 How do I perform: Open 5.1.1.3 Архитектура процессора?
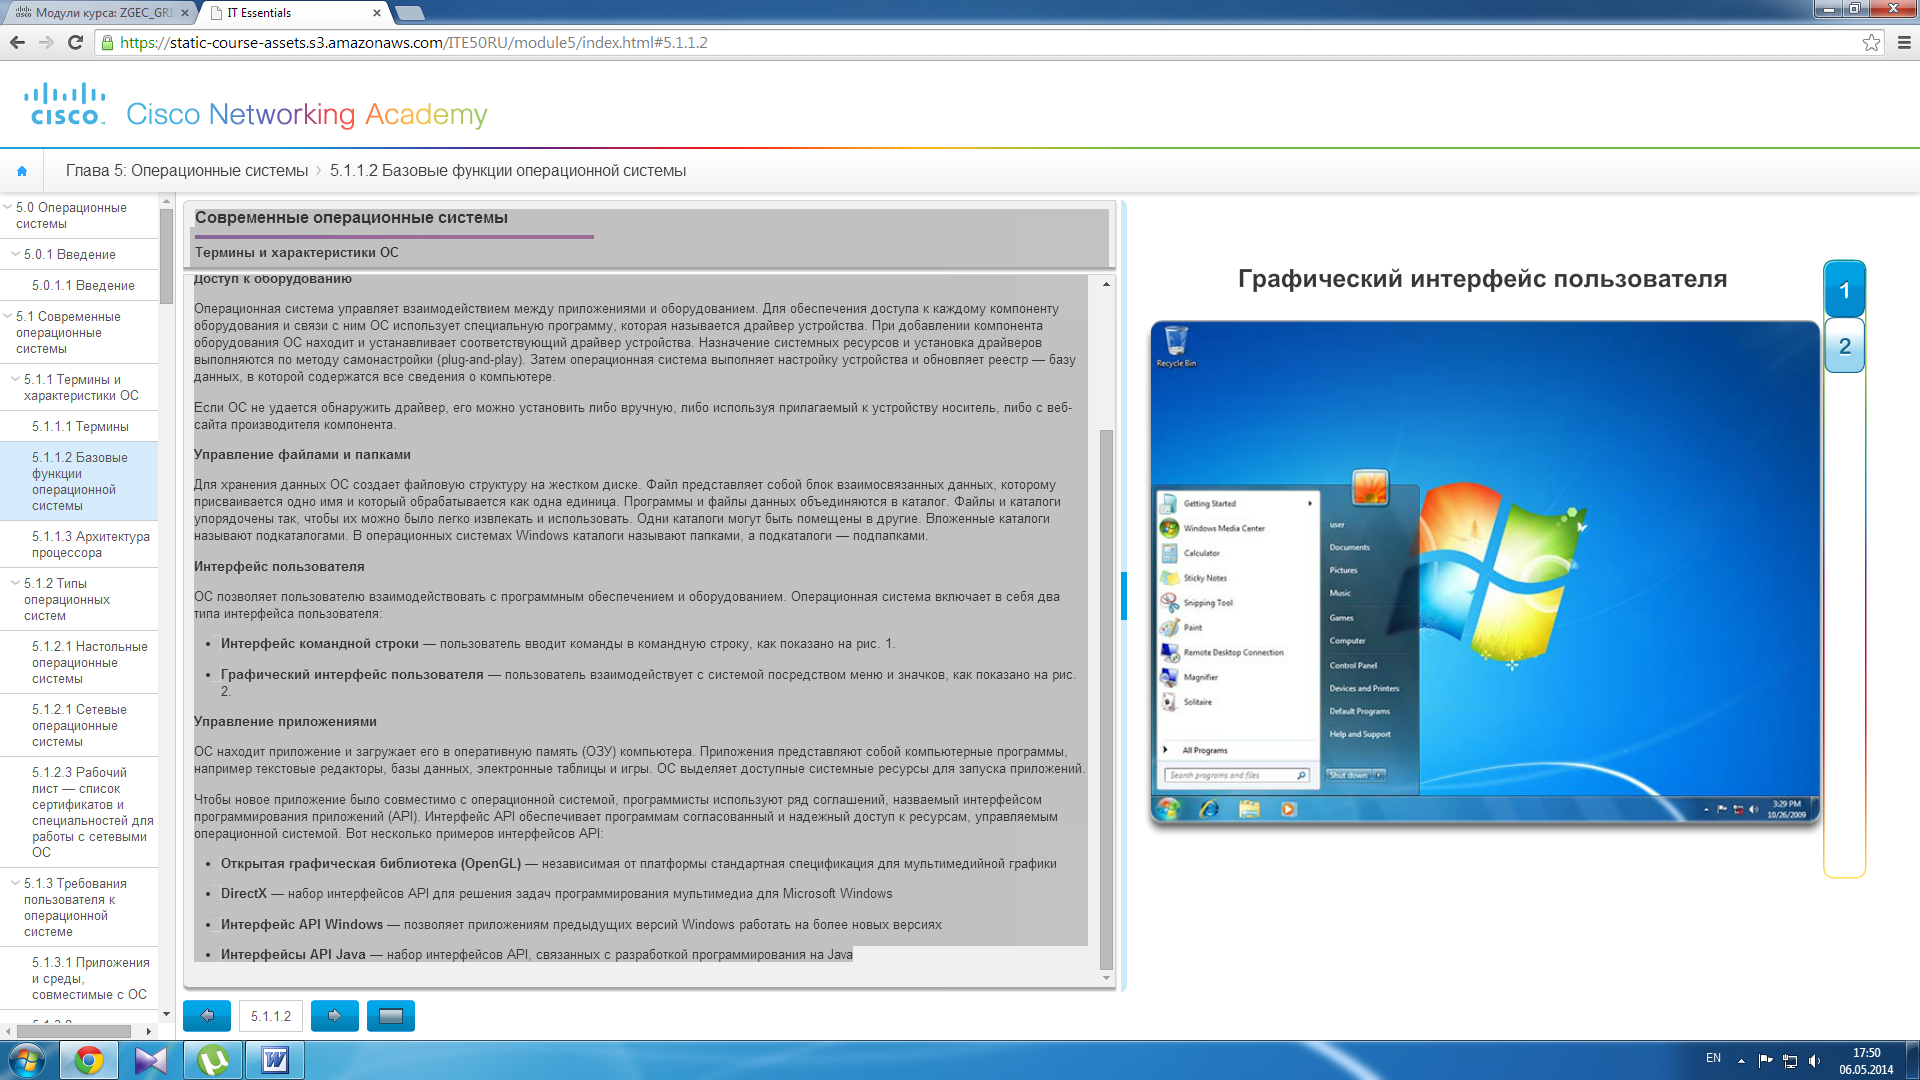[91, 544]
